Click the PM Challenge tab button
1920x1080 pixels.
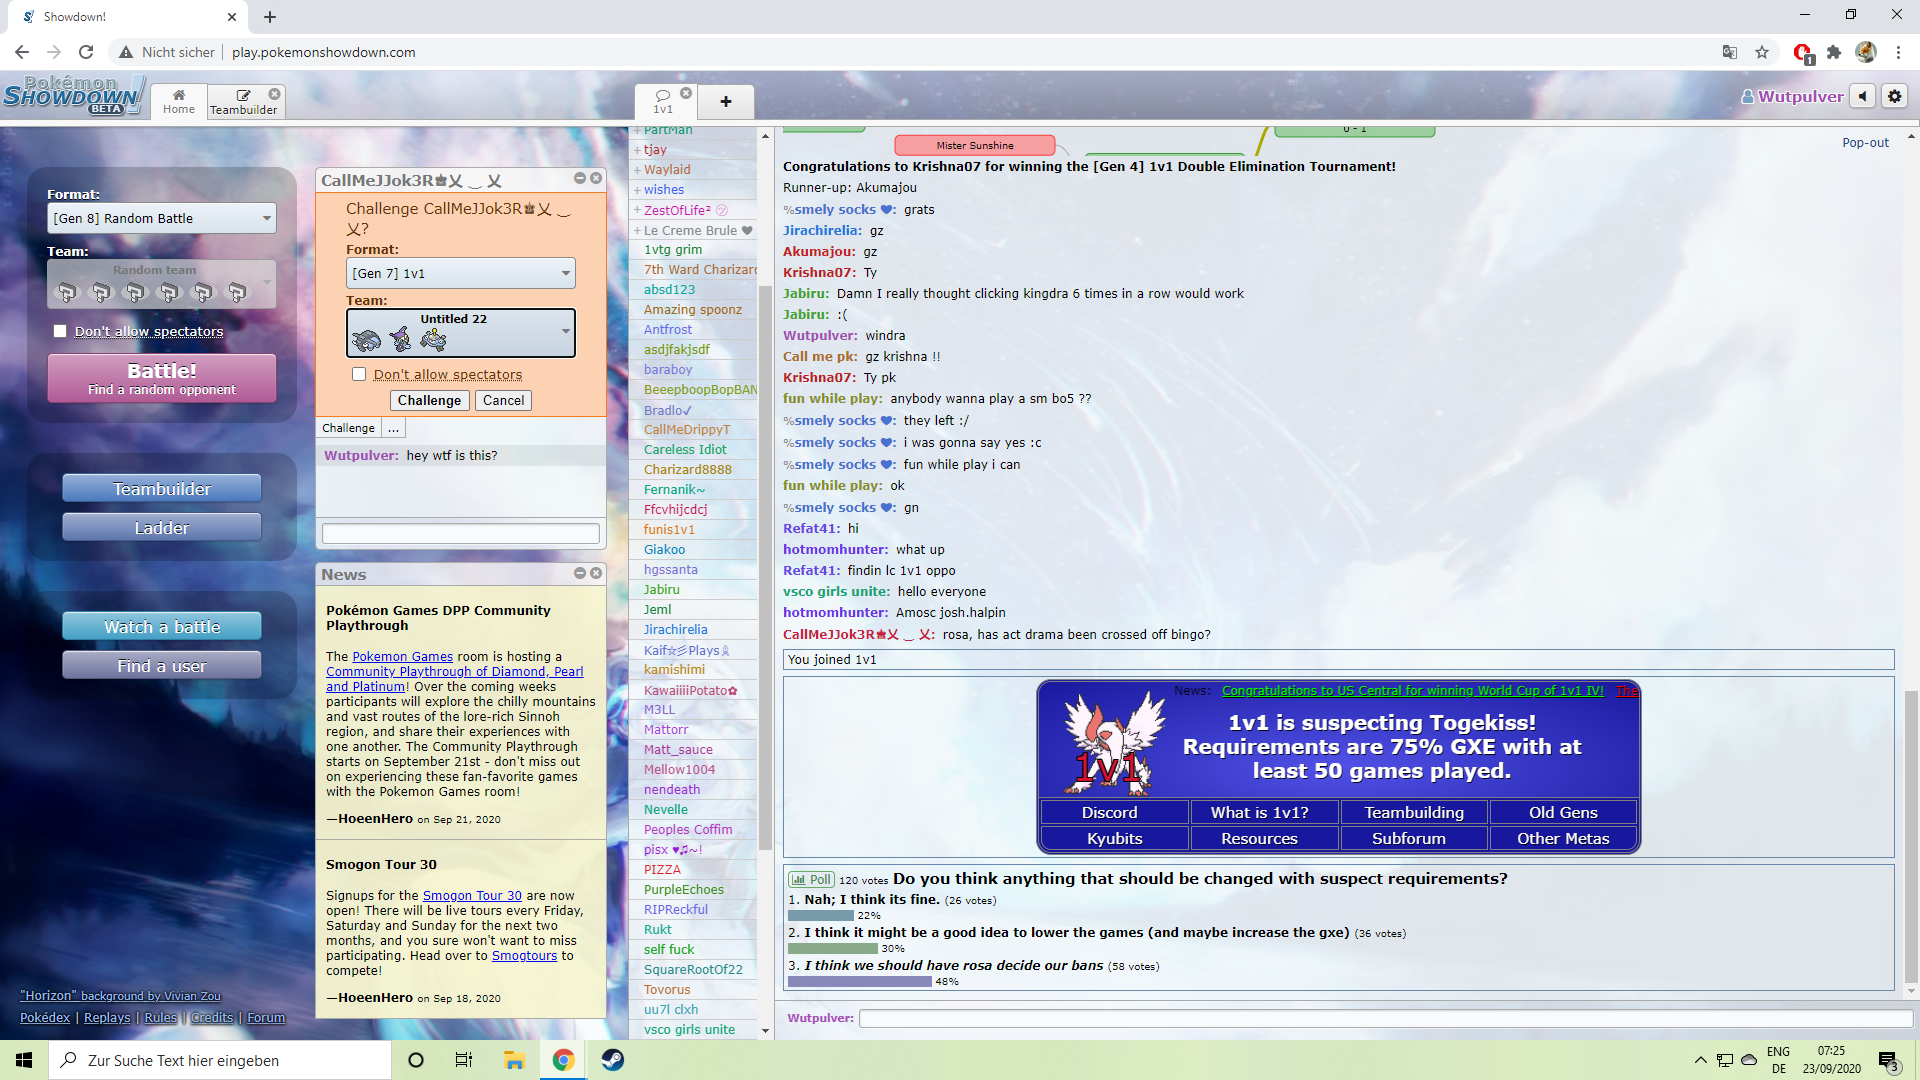tap(348, 428)
